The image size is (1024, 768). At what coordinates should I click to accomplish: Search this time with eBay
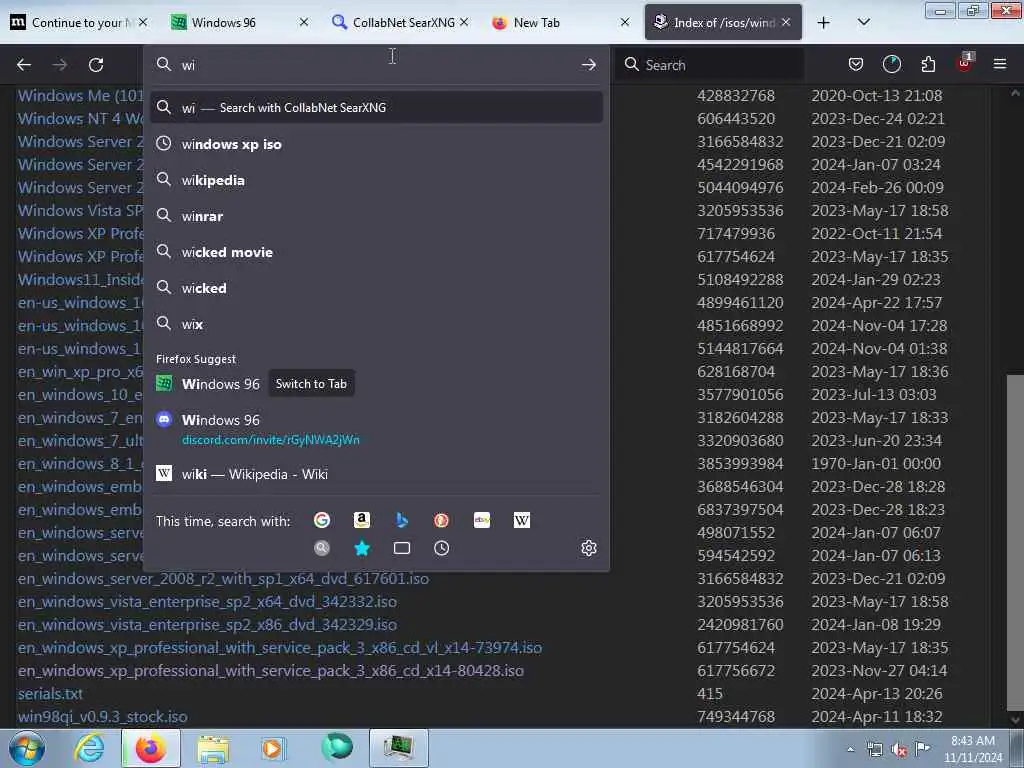[x=482, y=520]
